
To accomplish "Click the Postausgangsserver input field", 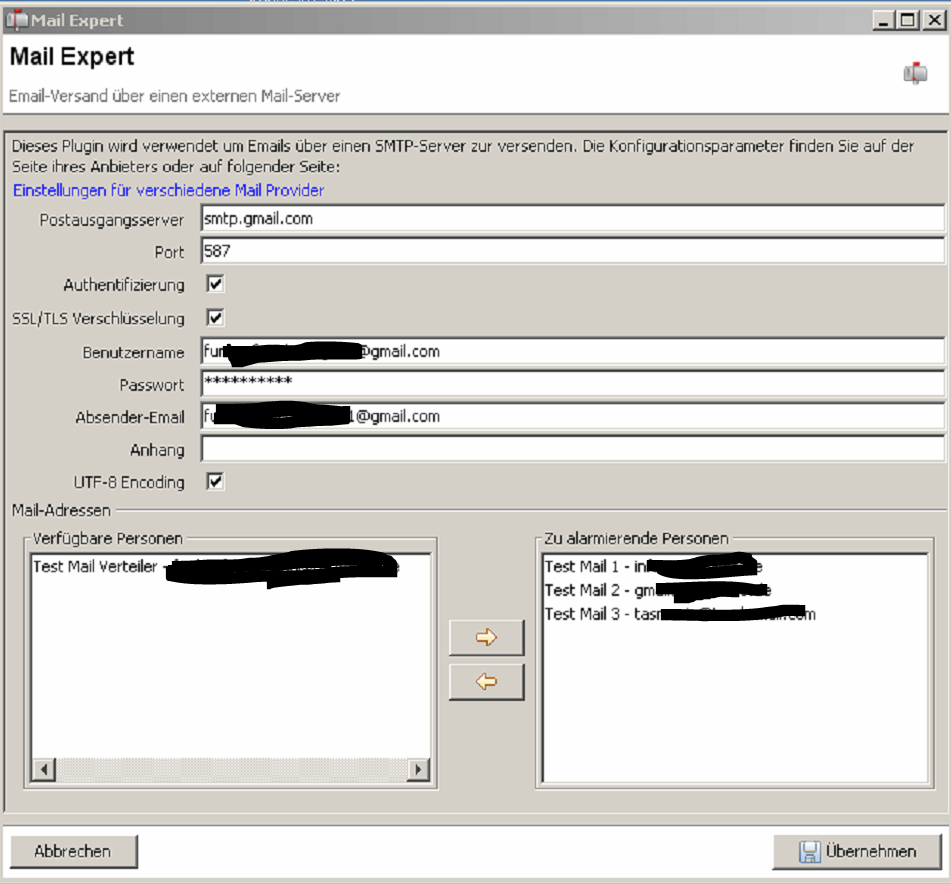I will [572, 218].
